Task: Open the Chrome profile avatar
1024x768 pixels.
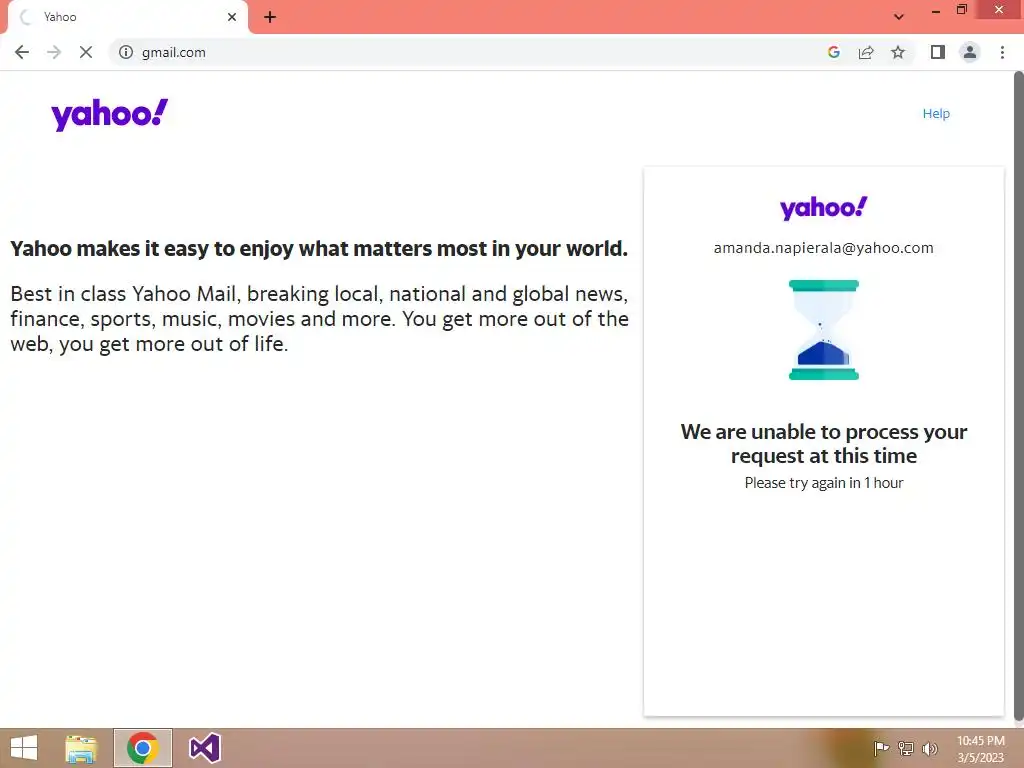Action: coord(970,52)
